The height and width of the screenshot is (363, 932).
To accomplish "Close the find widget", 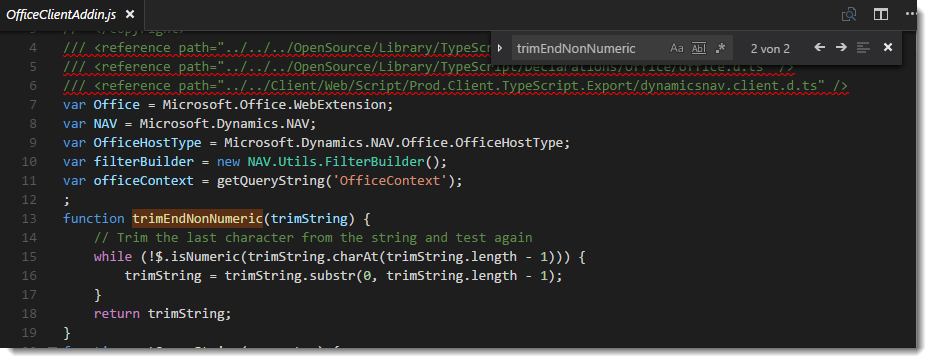I will (888, 48).
